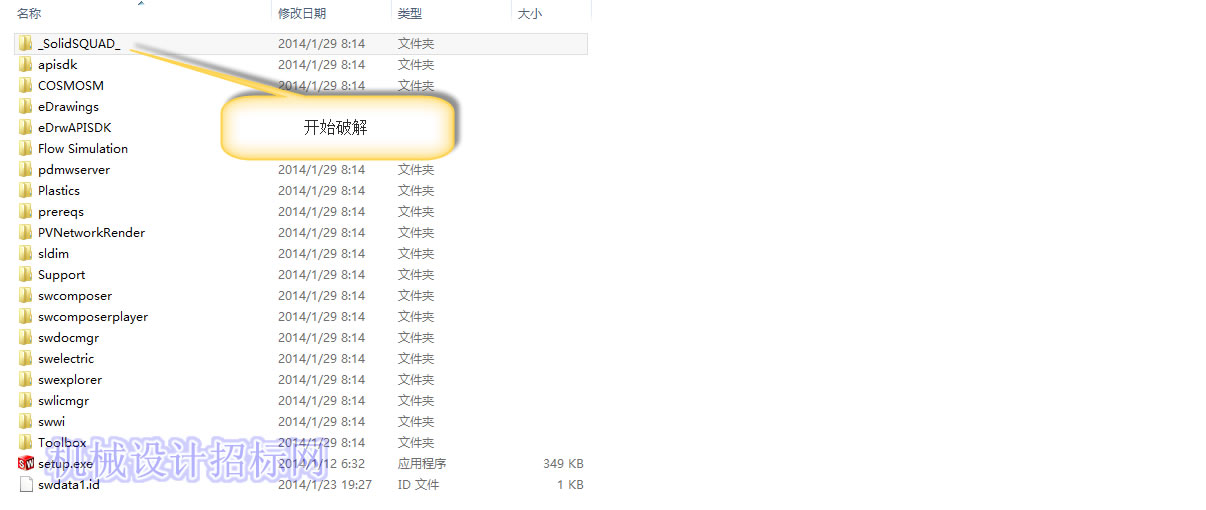Click the PVNetworkRender folder icon
This screenshot has width=1206, height=510.
point(26,233)
